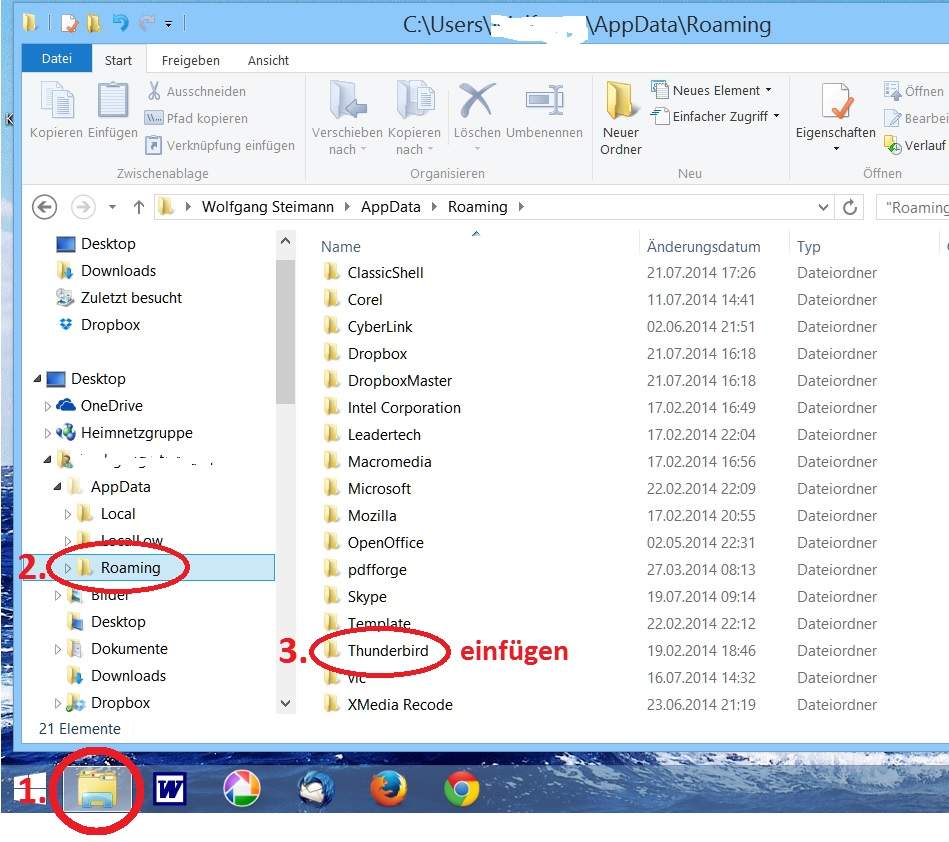
Task: Open the Freigeben ribbon tab
Action: click(x=189, y=60)
